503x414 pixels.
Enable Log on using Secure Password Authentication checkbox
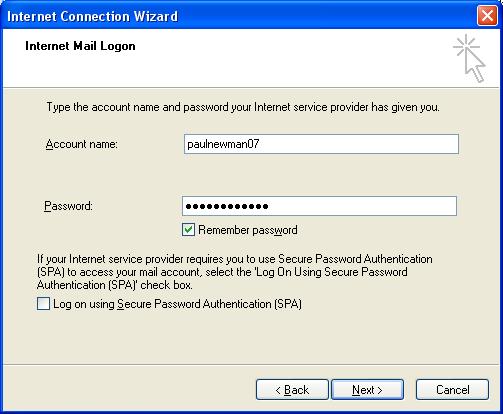43,304
